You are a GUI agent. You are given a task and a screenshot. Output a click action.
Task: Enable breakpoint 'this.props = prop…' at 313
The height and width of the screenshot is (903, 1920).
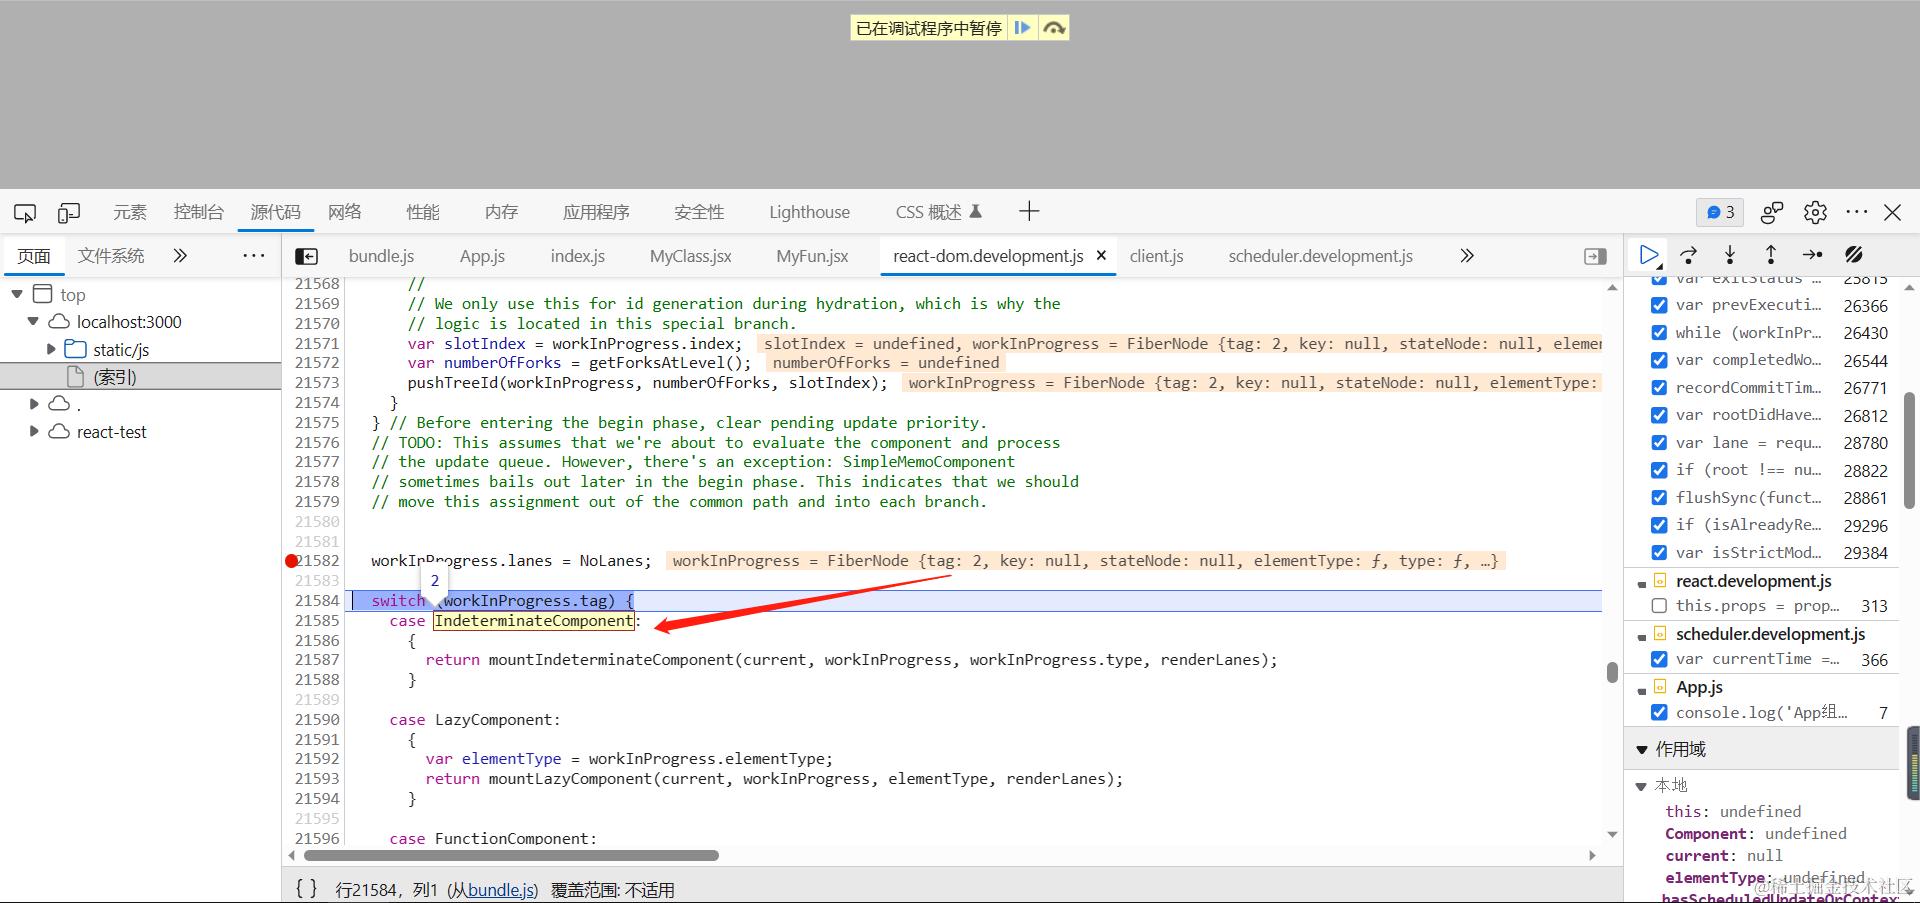[1659, 606]
